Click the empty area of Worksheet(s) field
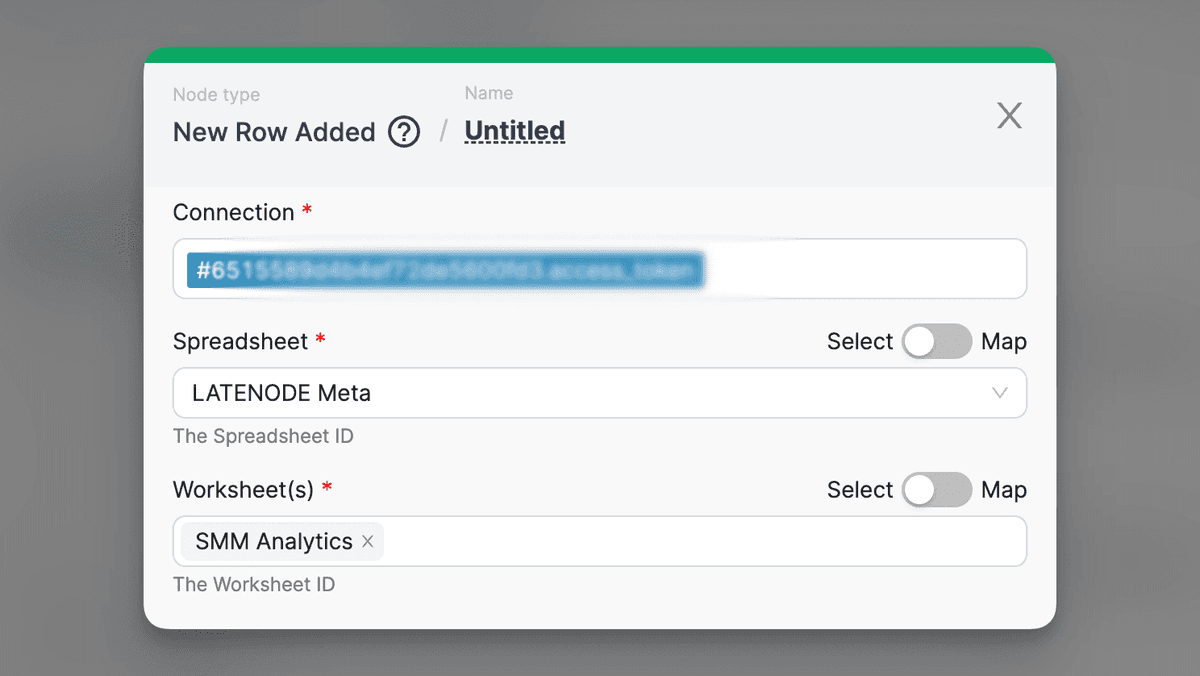Viewport: 1200px width, 676px height. click(700, 541)
